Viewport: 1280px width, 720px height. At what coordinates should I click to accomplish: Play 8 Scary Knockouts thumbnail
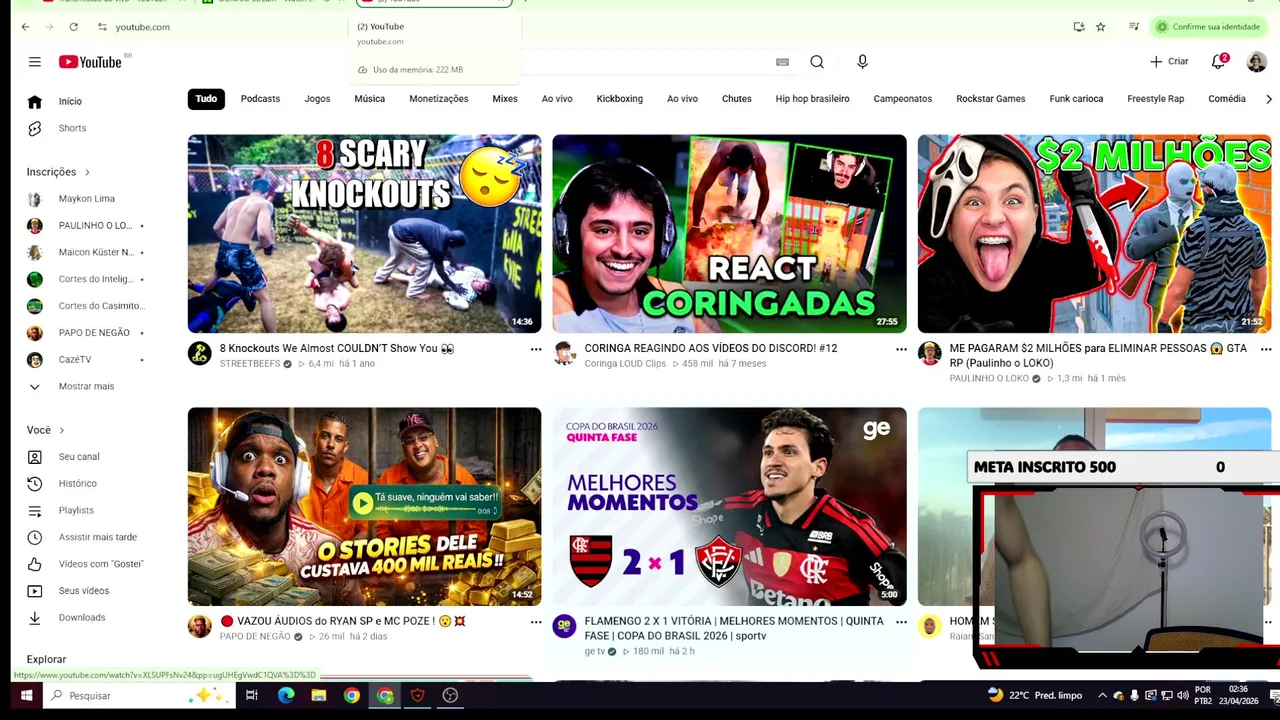364,233
